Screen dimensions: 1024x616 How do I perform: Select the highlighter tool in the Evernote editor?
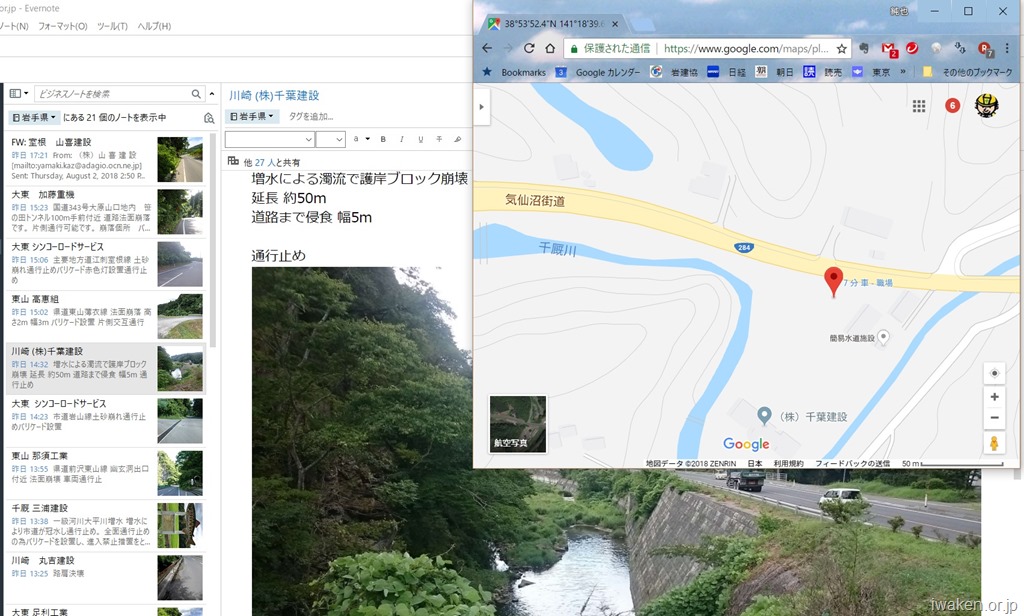tap(458, 139)
